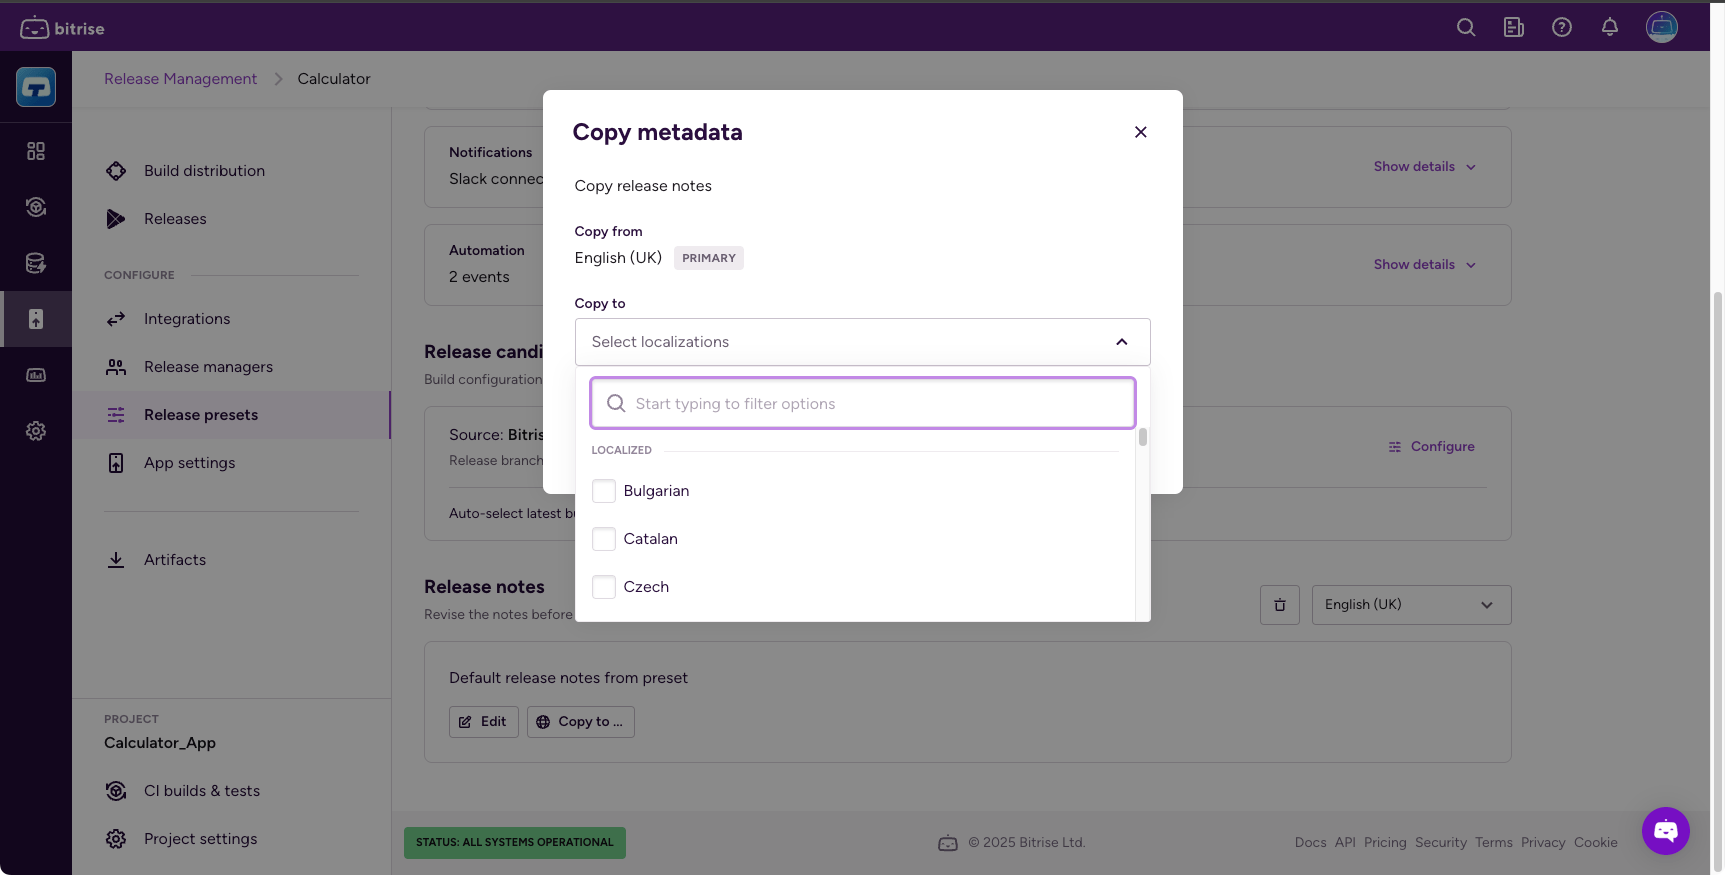Check the Bulgarian localization checkbox
Image resolution: width=1725 pixels, height=875 pixels.
604,491
